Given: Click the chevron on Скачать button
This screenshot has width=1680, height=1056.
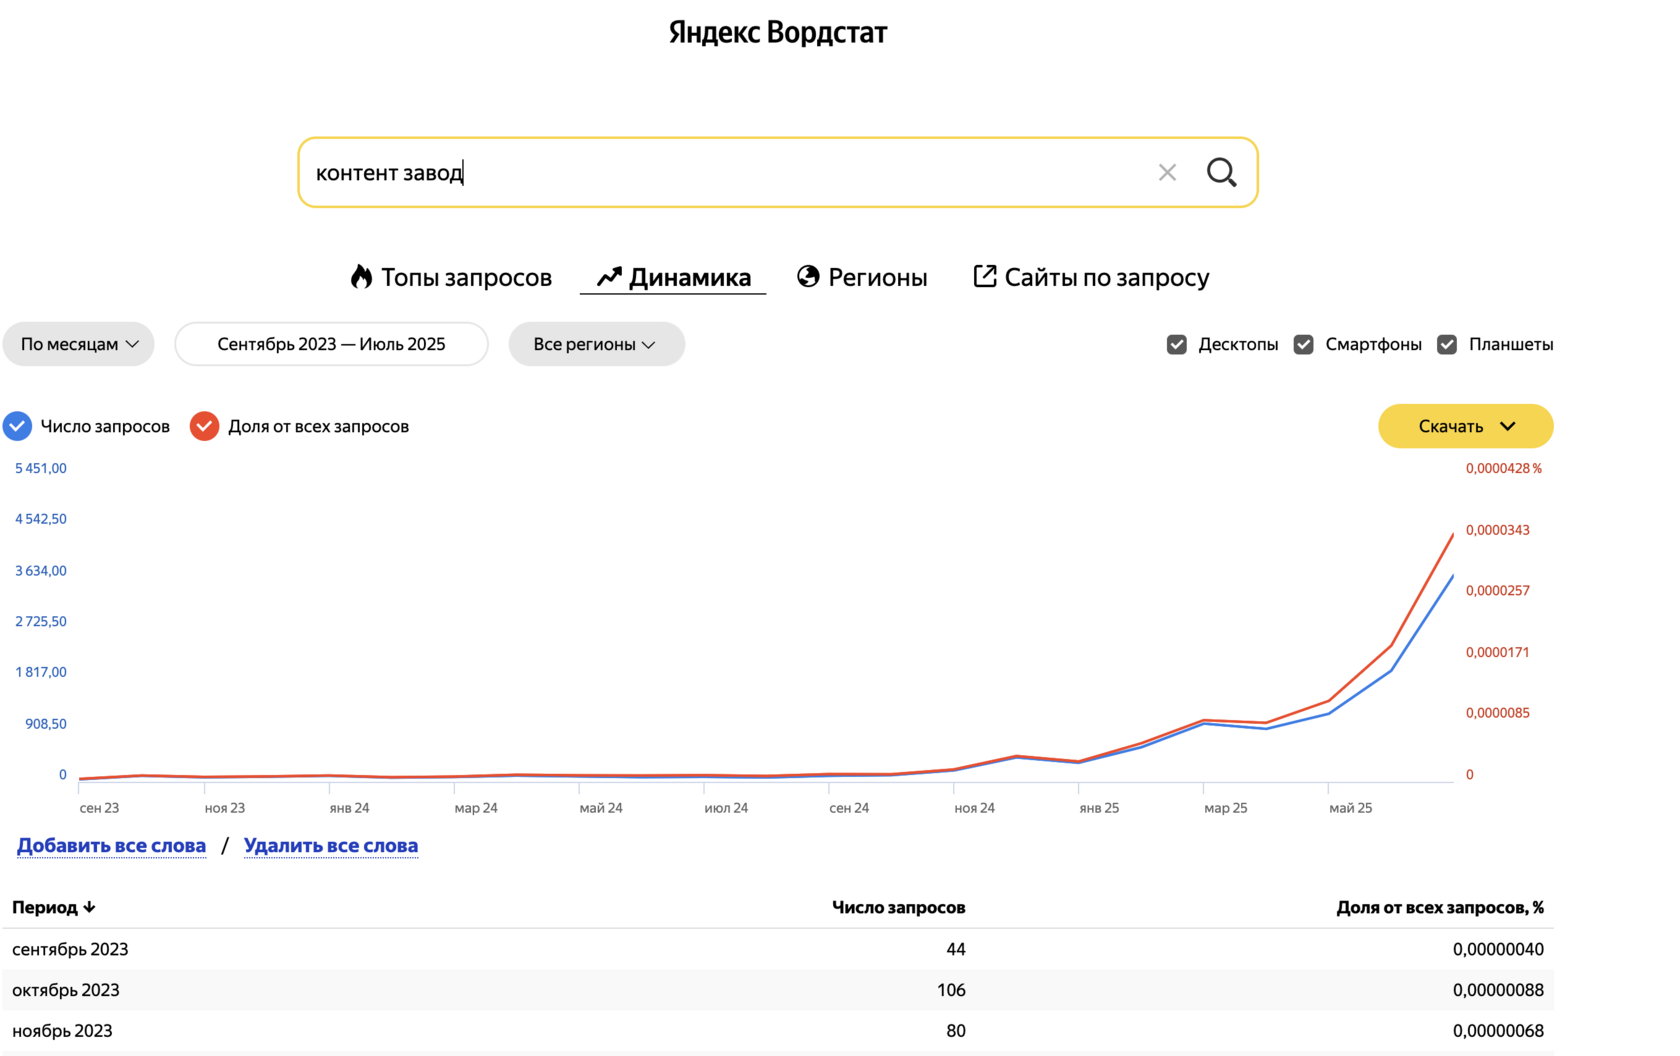Looking at the screenshot, I should coord(1508,426).
